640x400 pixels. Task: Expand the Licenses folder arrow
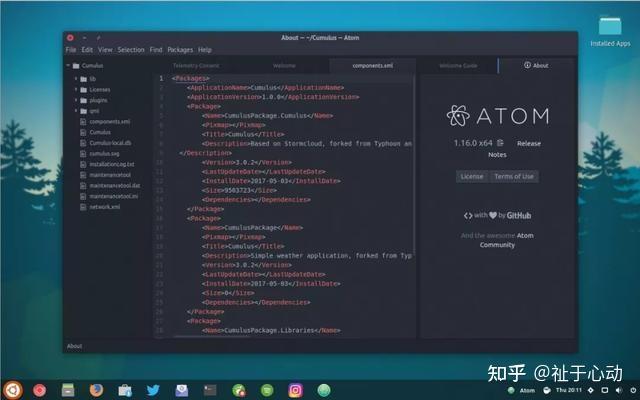point(76,89)
